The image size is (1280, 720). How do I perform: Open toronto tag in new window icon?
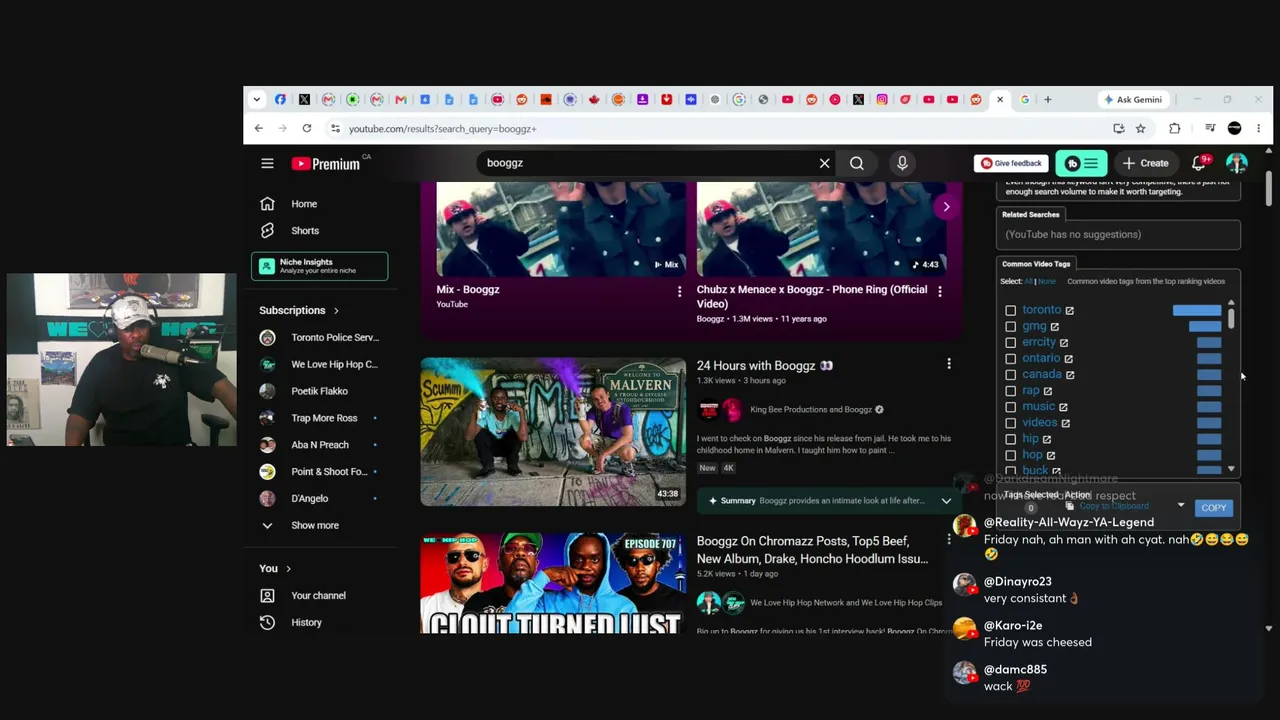tap(1069, 311)
